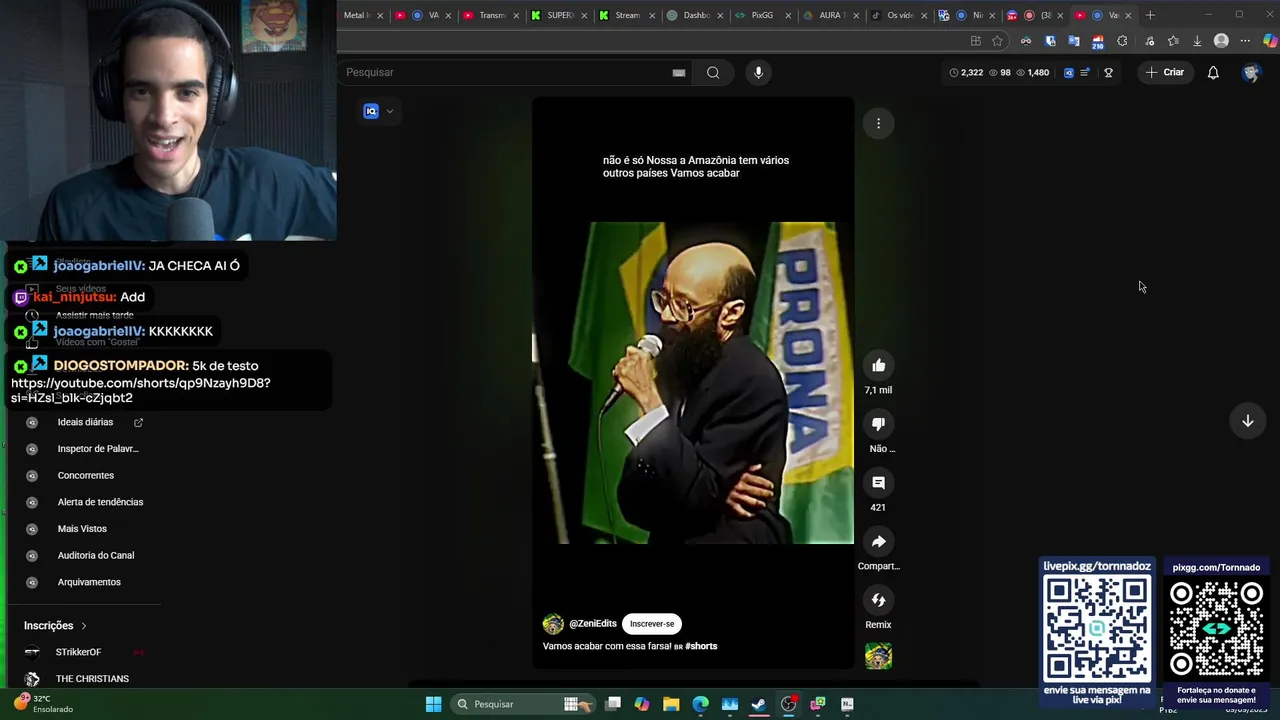Click the sound thumbnail below Remix
This screenshot has height=720, width=1280.
[878, 657]
